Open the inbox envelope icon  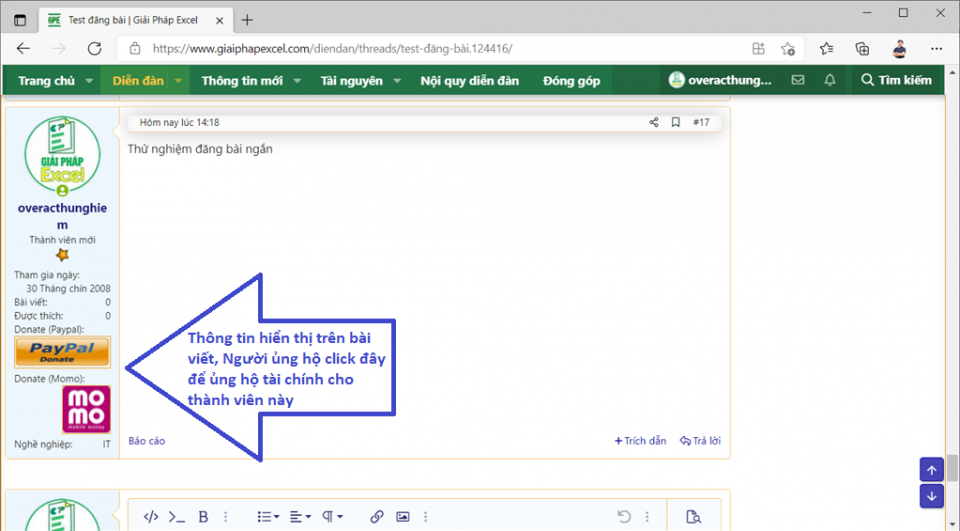point(797,80)
